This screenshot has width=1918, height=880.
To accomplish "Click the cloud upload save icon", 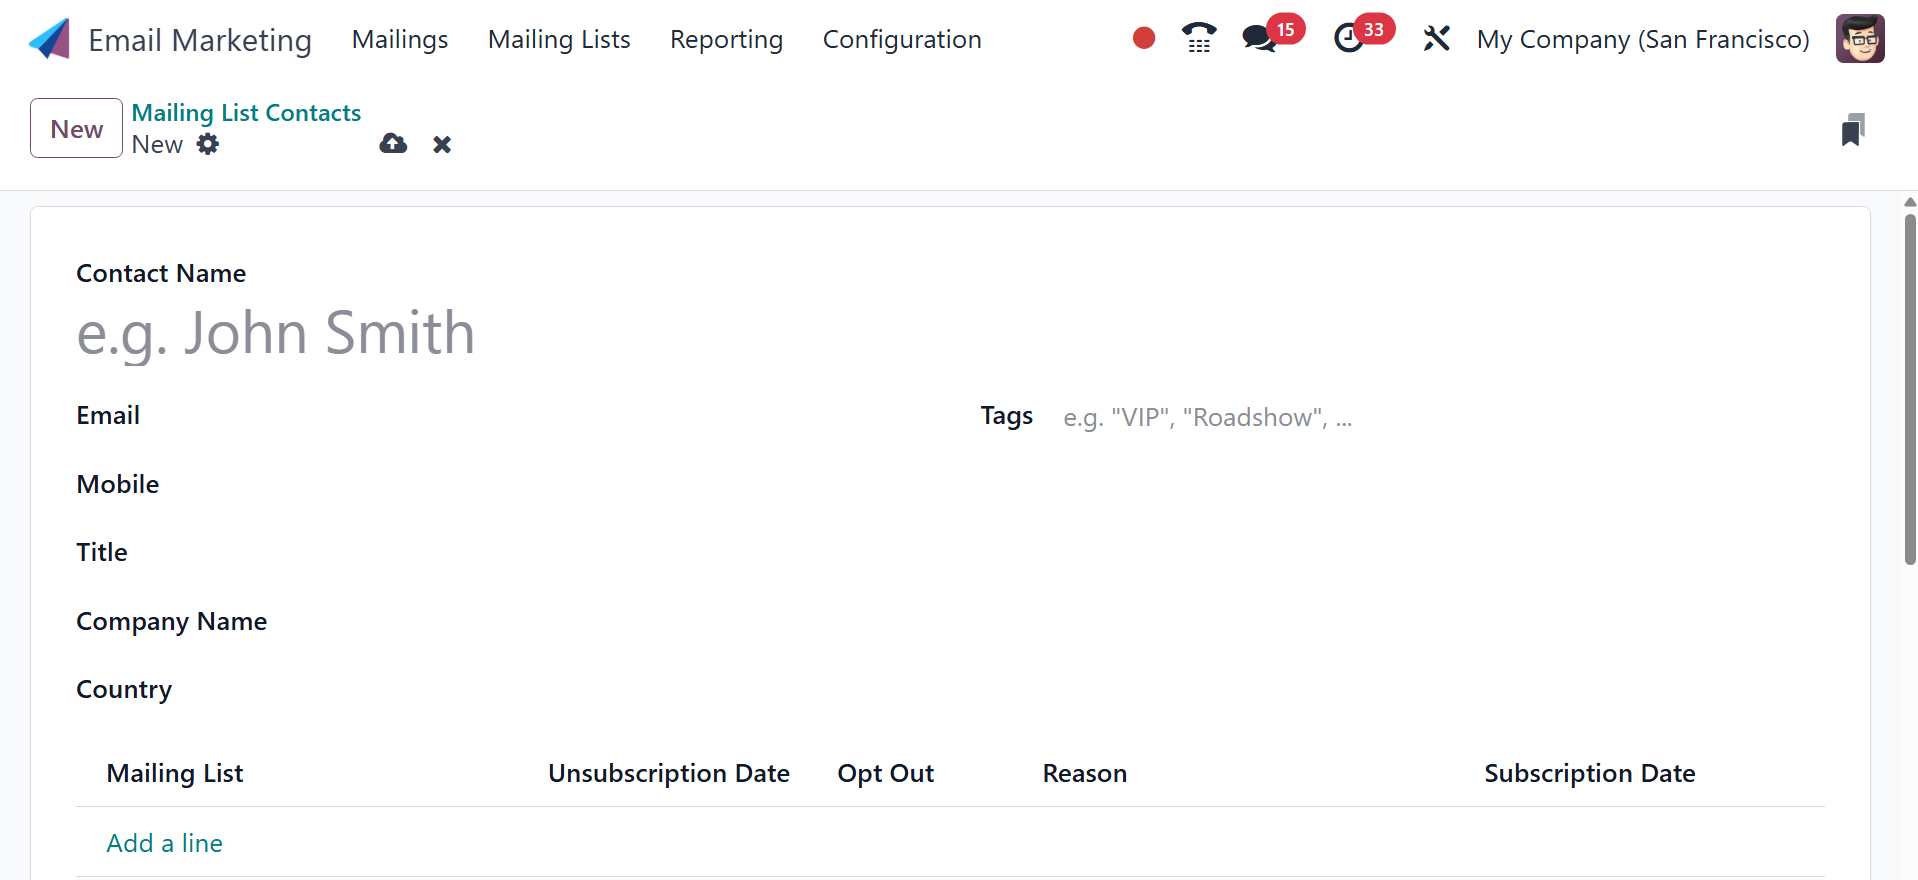I will 393,144.
